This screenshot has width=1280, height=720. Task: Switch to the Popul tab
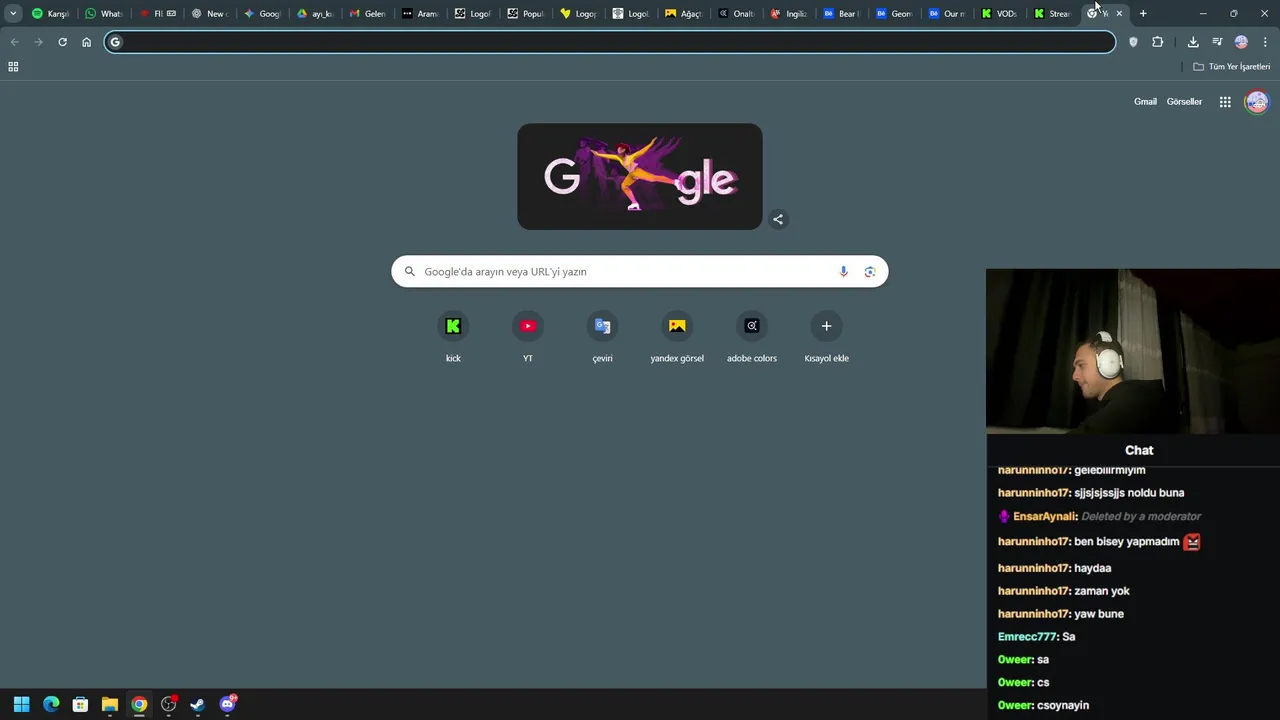(525, 14)
